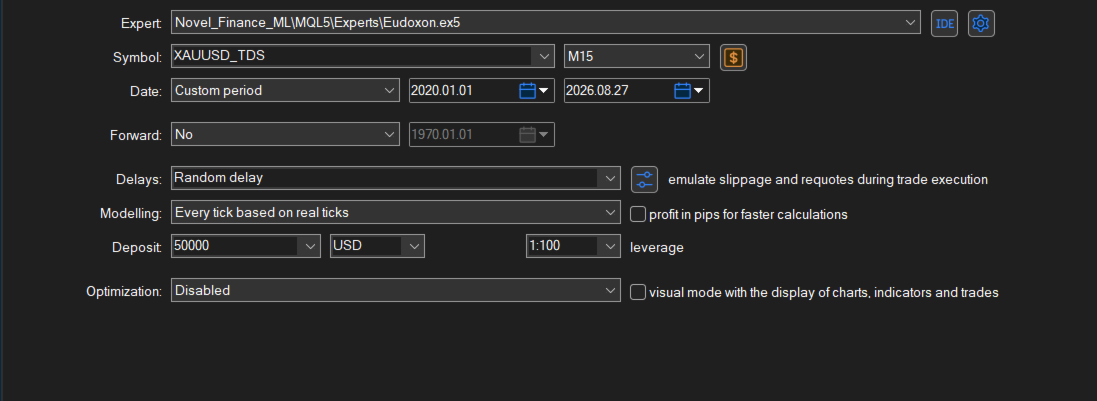This screenshot has height=401, width=1097.
Task: Open symbol specification dollar icon
Action: [x=733, y=57]
